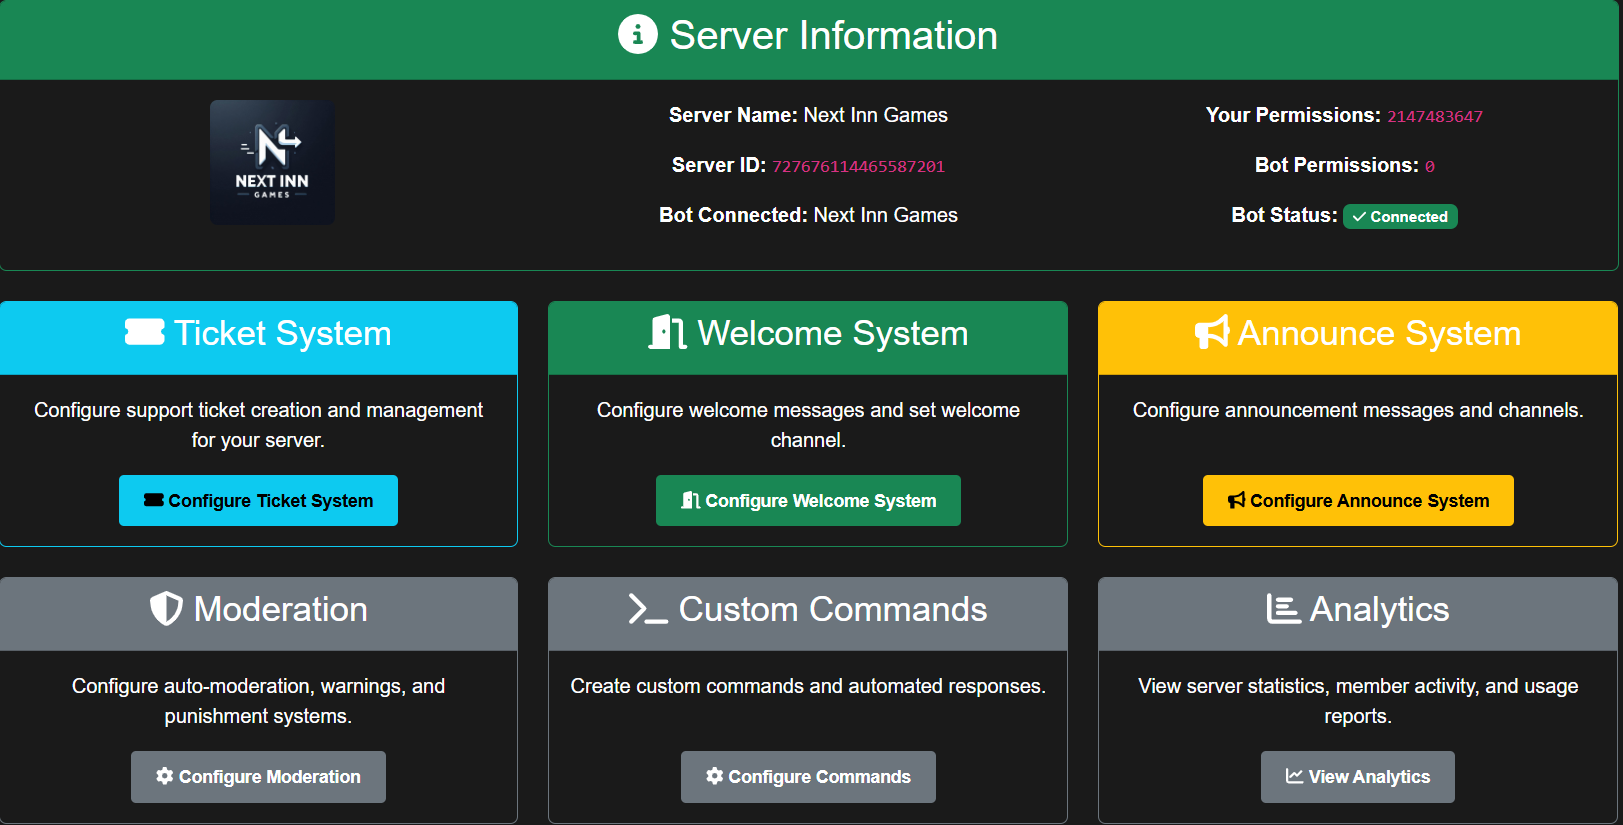Click Your Permissions value 2147483647
The width and height of the screenshot is (1623, 825).
pos(1434,117)
